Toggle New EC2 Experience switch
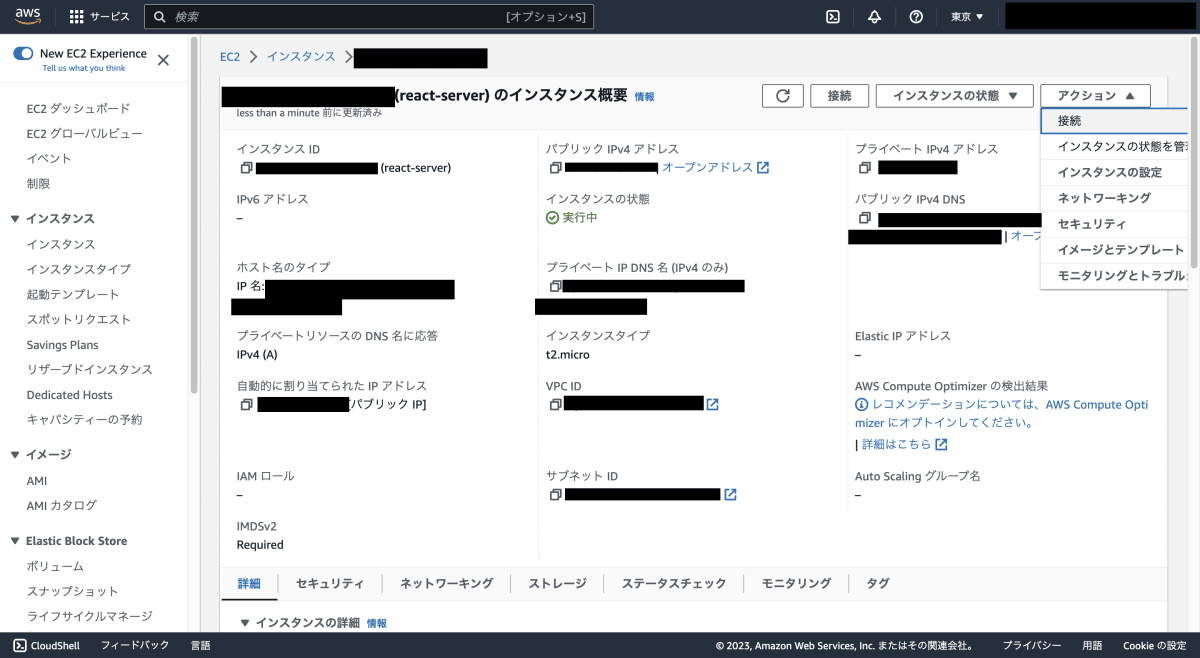The image size is (1200, 658). [23, 54]
